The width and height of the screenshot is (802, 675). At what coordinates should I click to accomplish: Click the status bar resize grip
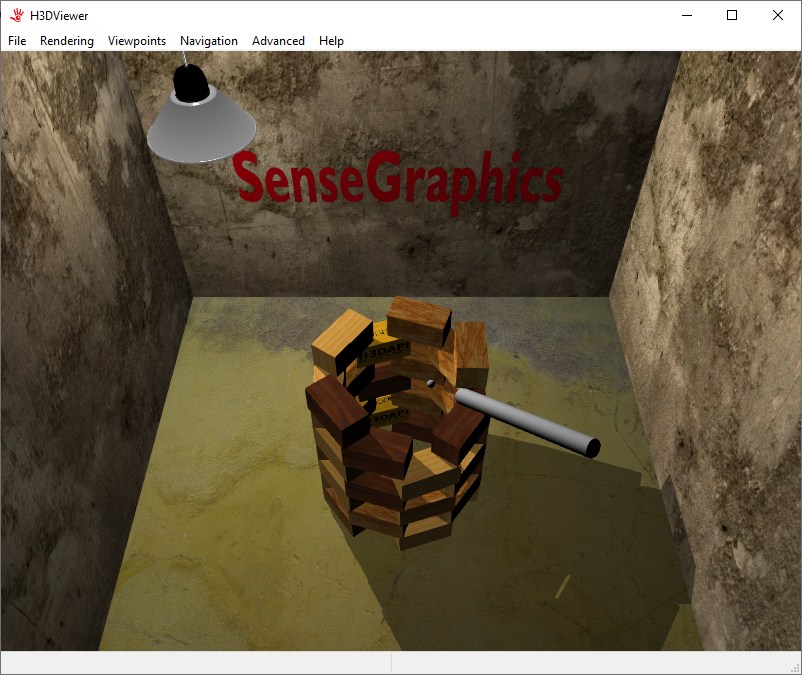pyautogui.click(x=795, y=668)
